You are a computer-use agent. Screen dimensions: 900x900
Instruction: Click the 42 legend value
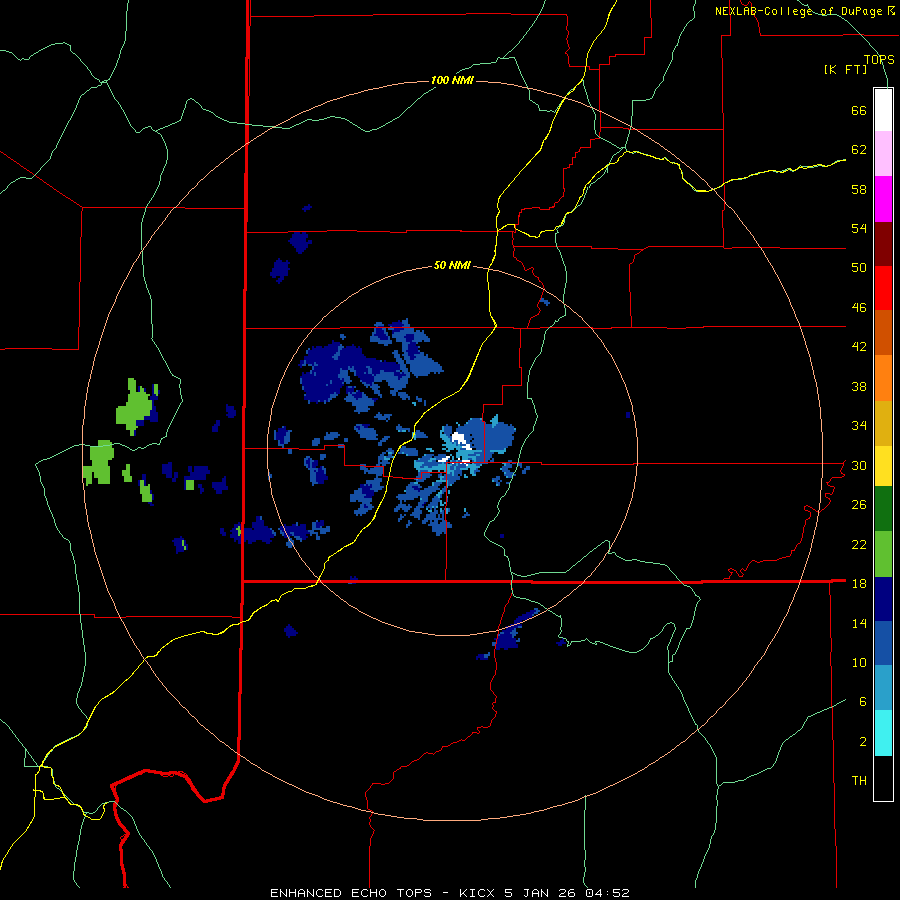(859, 347)
